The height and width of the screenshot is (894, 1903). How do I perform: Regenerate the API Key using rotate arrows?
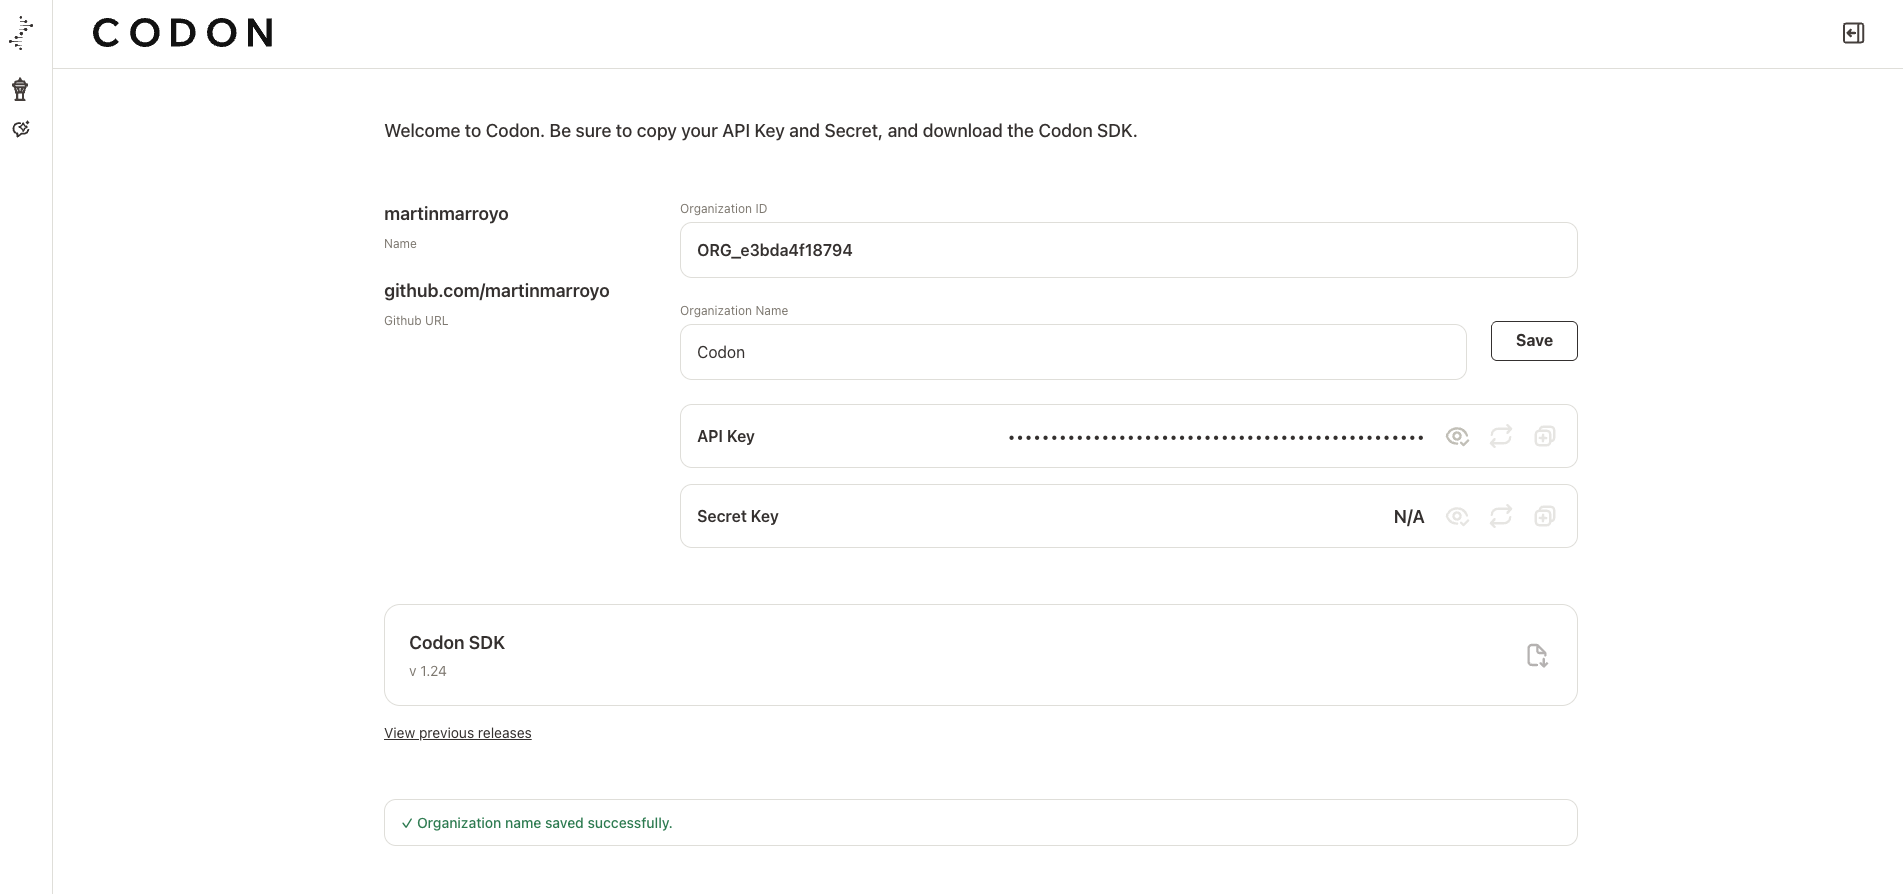click(x=1501, y=436)
